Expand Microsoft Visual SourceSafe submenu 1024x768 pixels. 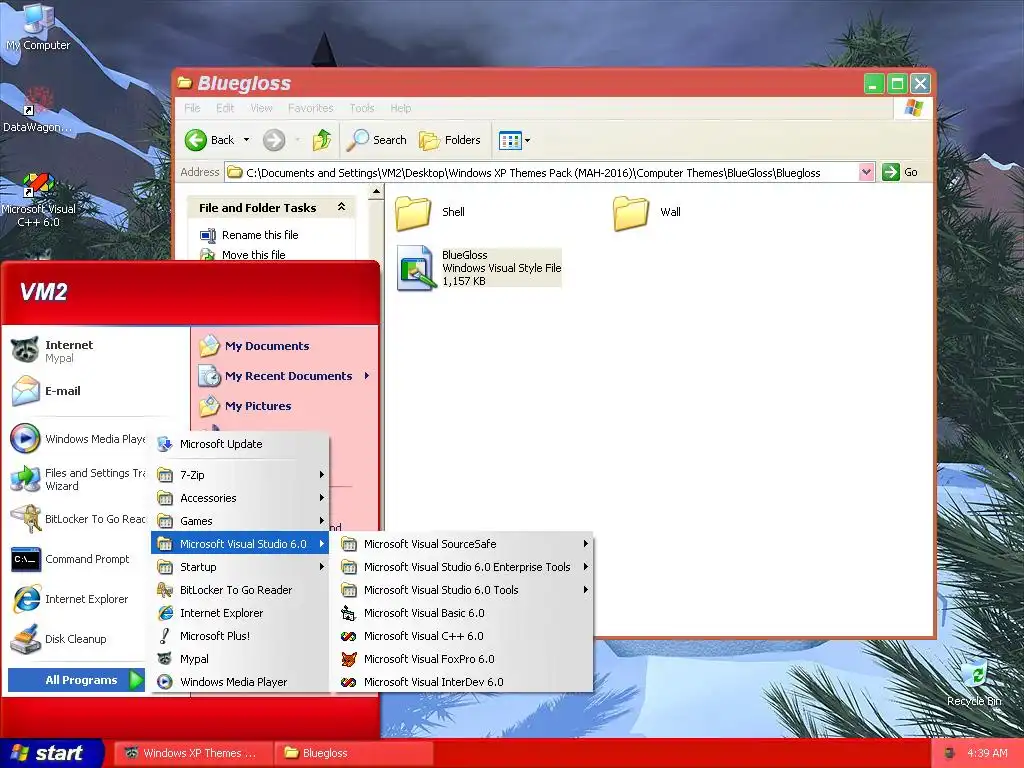click(462, 544)
